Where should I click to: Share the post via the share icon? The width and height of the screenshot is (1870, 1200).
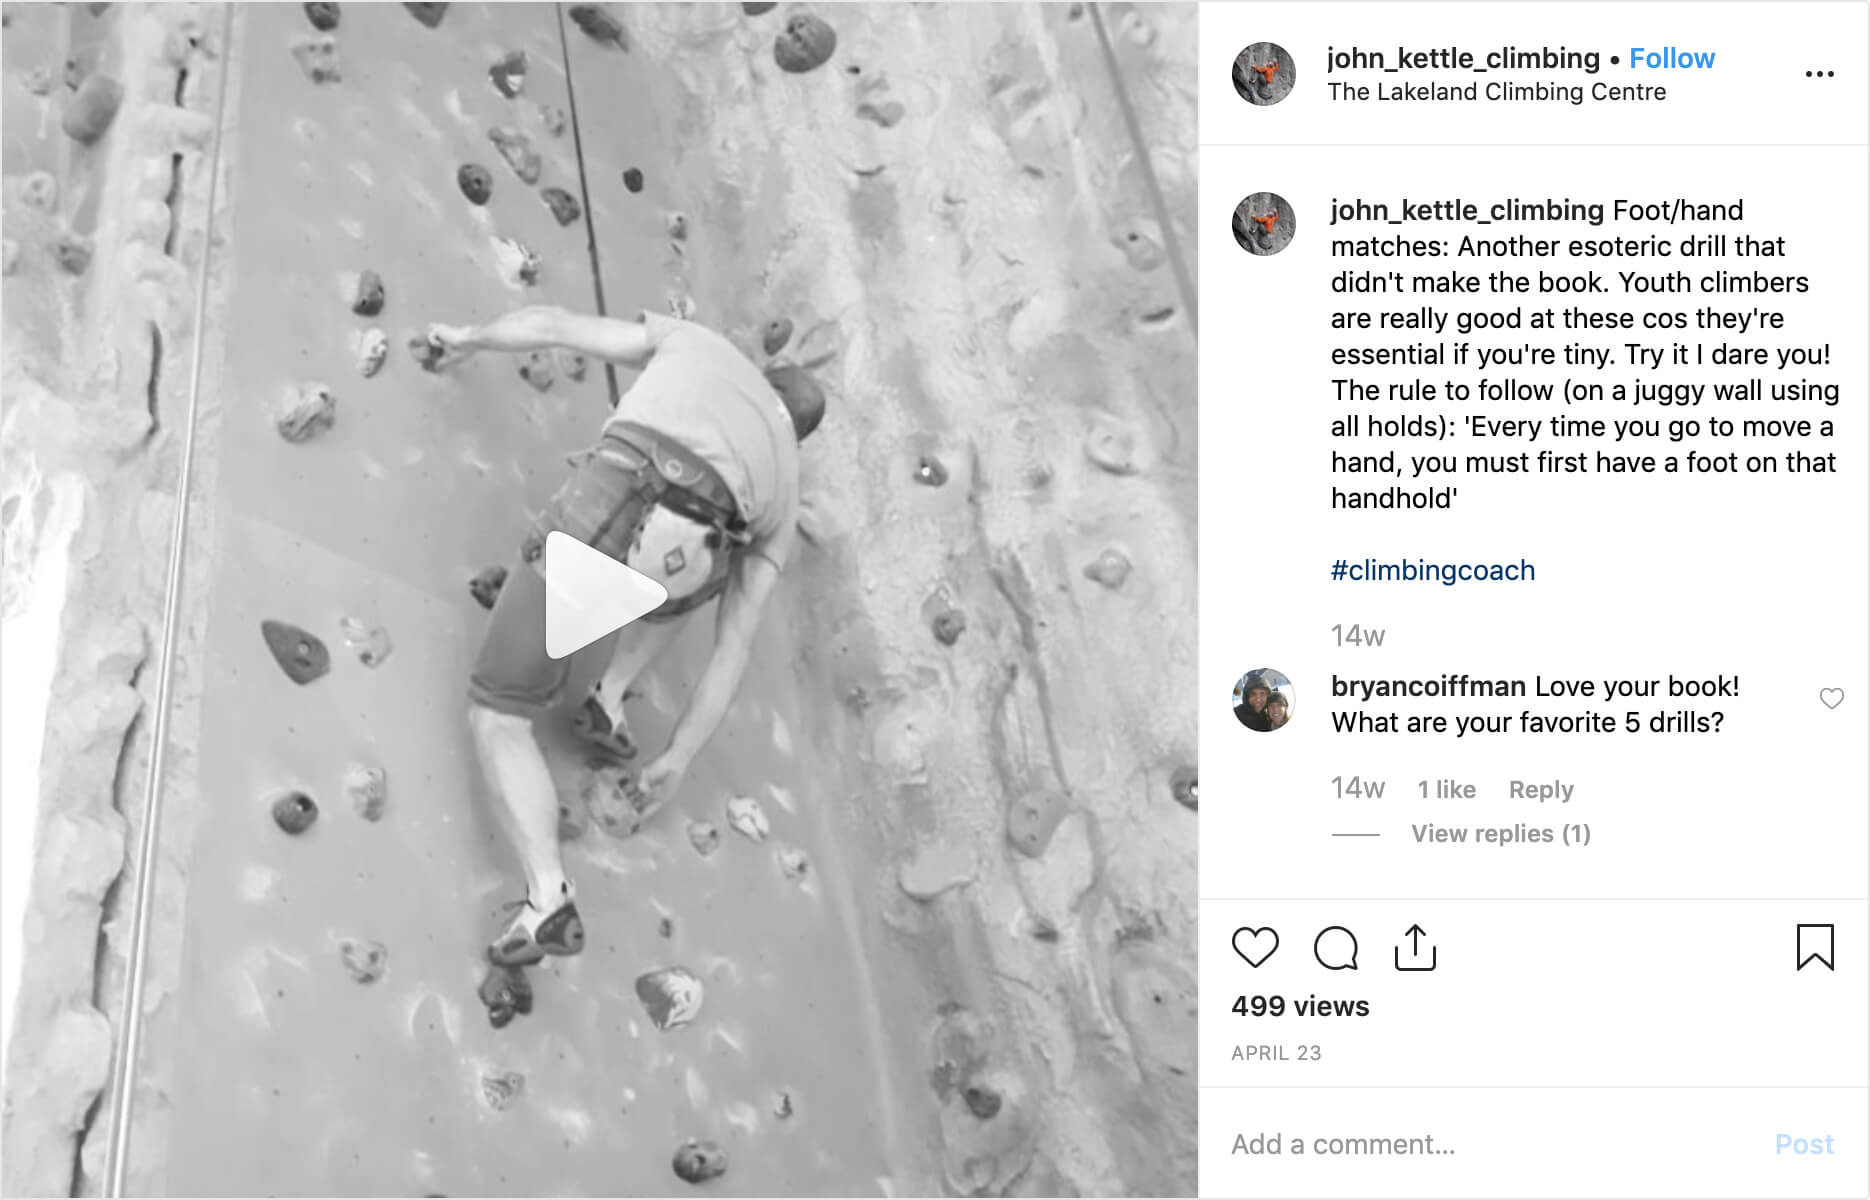click(x=1415, y=947)
